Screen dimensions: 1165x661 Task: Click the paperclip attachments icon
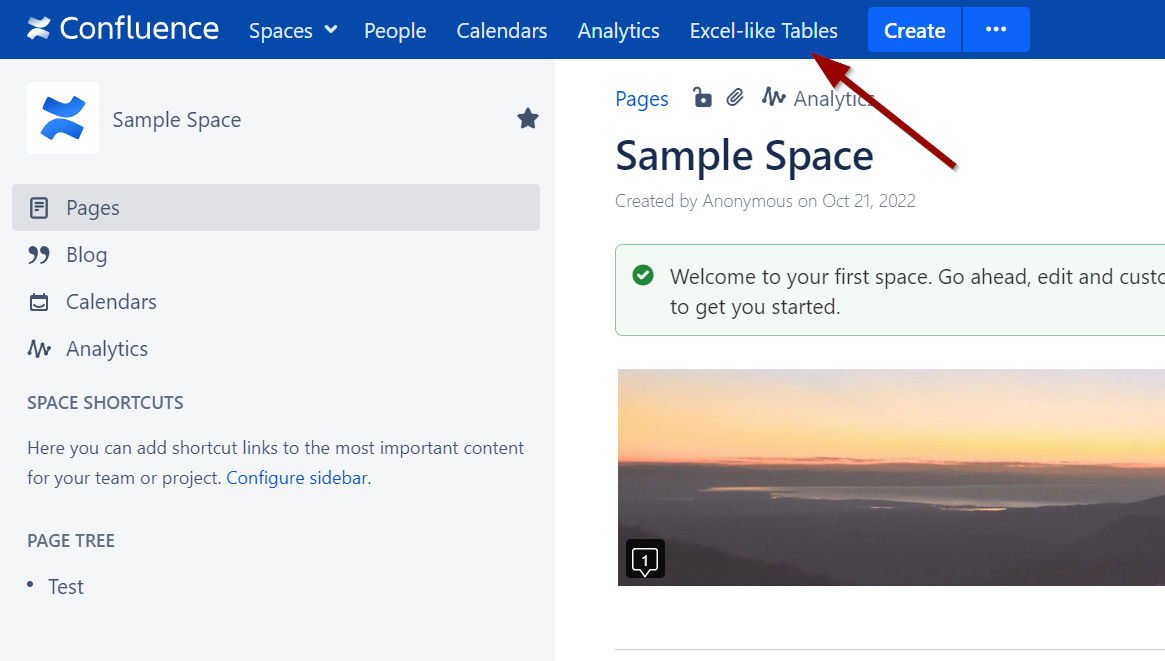735,97
